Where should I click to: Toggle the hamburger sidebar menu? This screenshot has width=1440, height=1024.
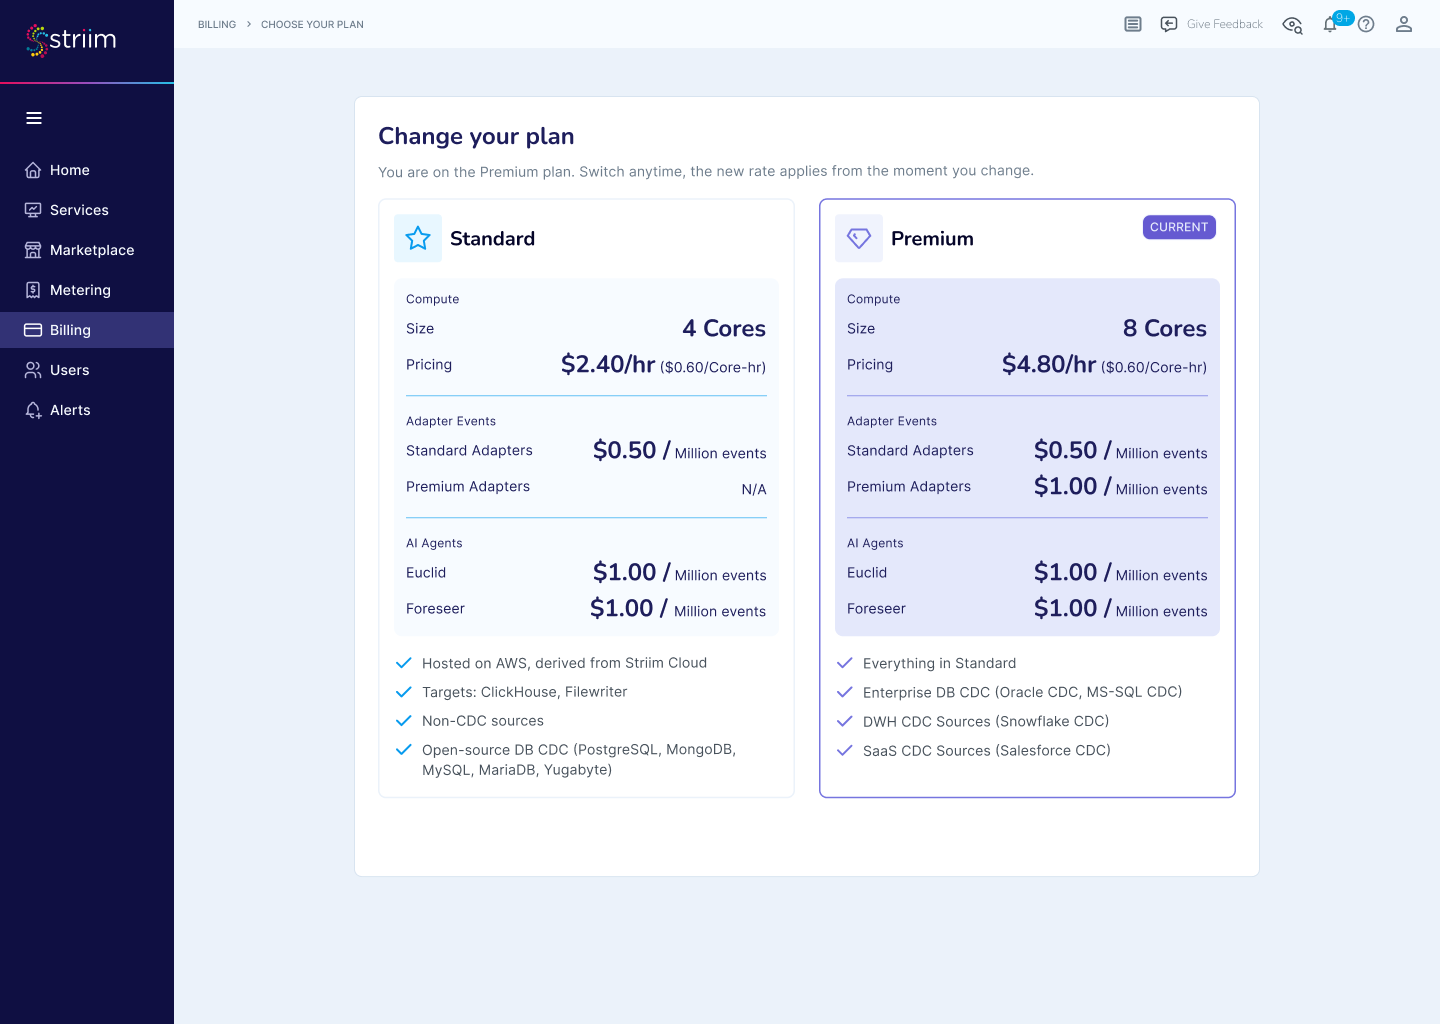(34, 118)
